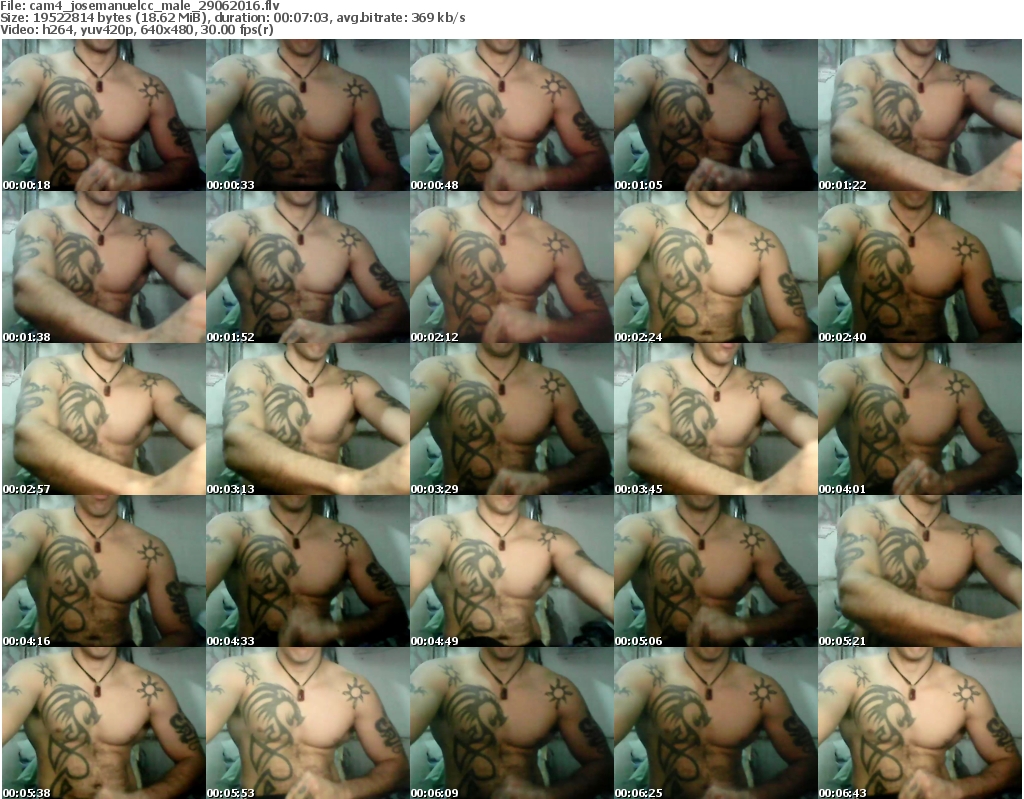This screenshot has height=799, width=1024.
Task: Pick the thumbnail at 00:00:48
Action: pos(511,115)
